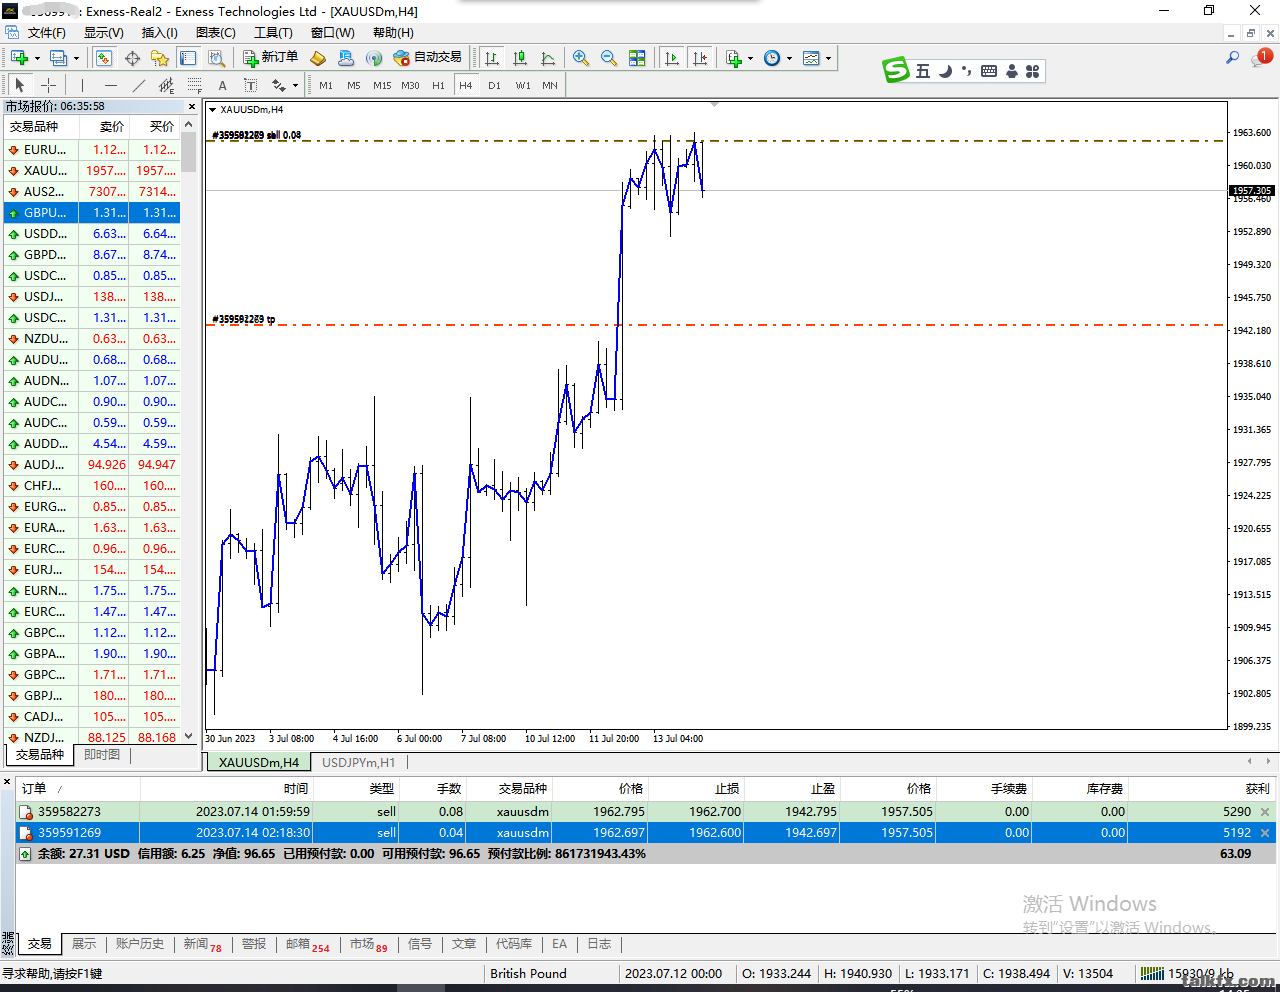Switch to the USDJPYm,H1 chart tab
This screenshot has width=1280, height=992.
click(x=359, y=762)
